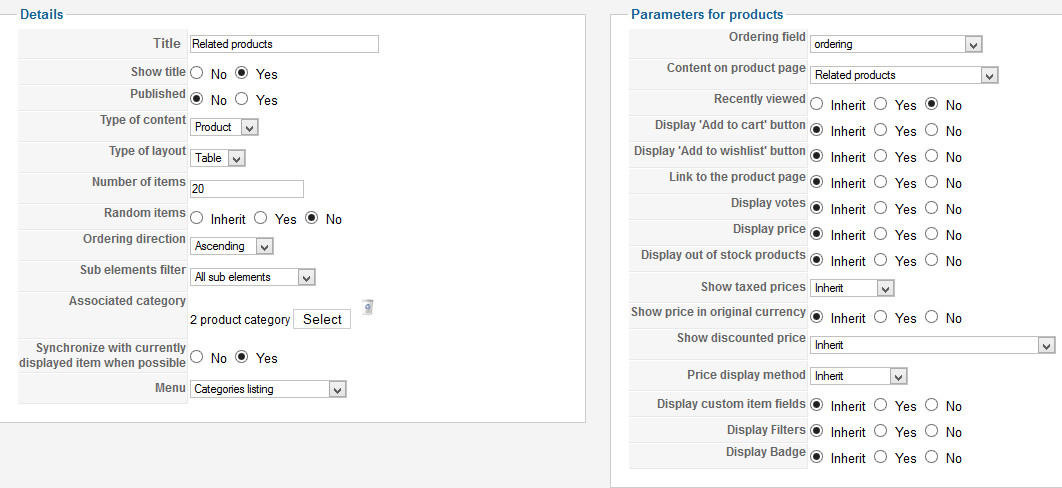Image resolution: width=1062 pixels, height=488 pixels.
Task: Open the Show discounted price dropdown
Action: click(932, 345)
